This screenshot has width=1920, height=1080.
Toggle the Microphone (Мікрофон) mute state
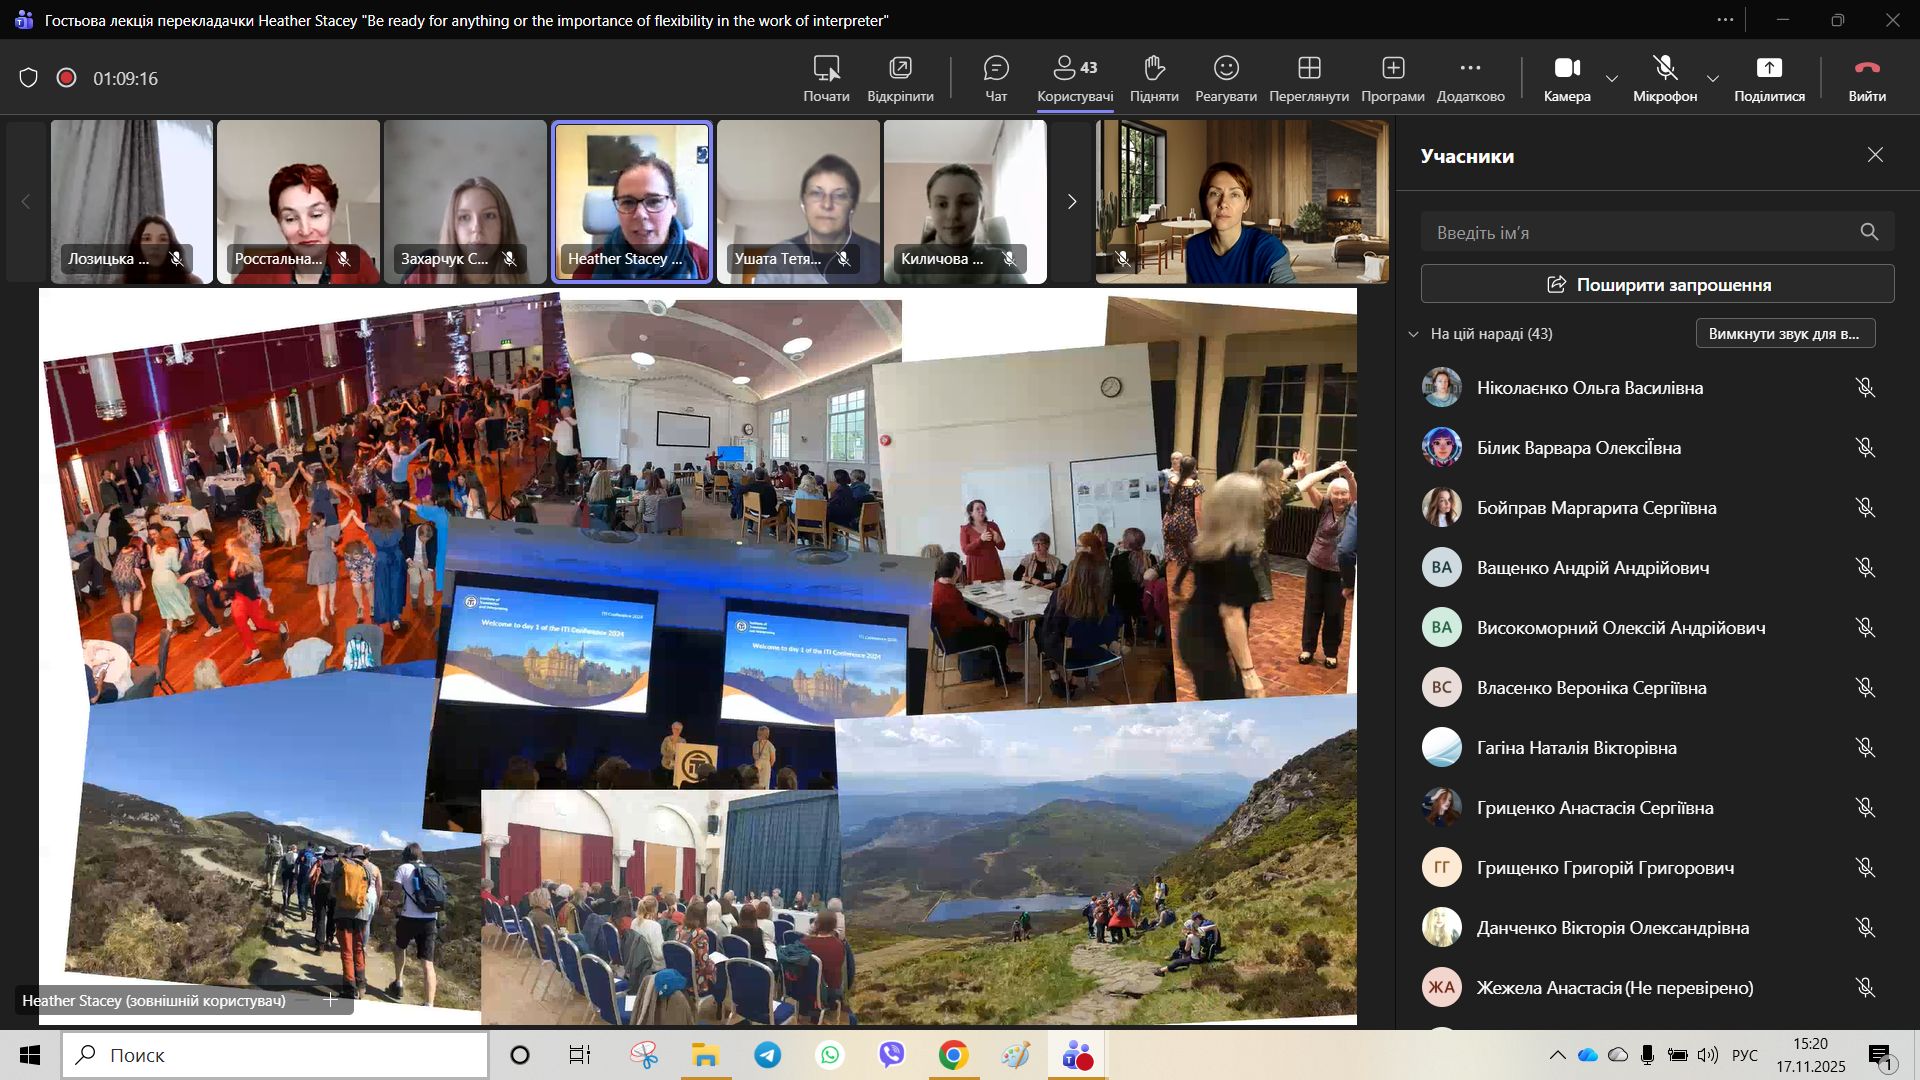click(1665, 69)
